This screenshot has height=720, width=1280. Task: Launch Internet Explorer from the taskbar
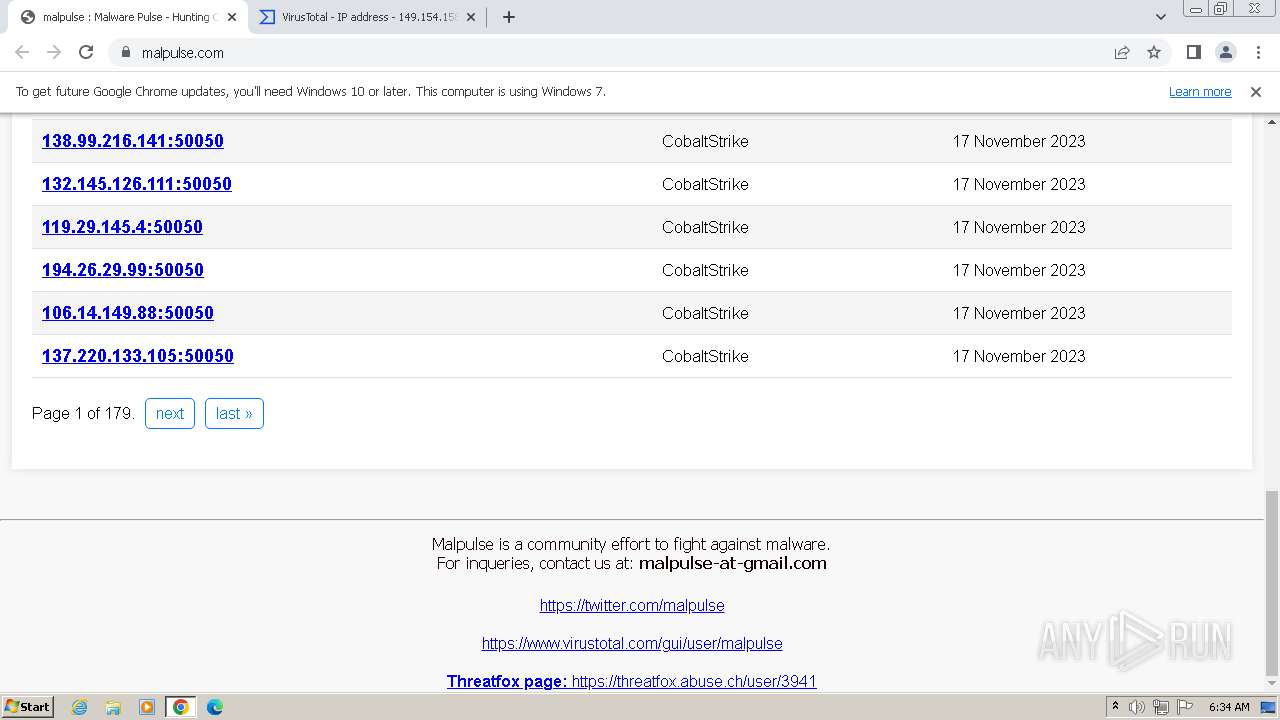pos(79,707)
